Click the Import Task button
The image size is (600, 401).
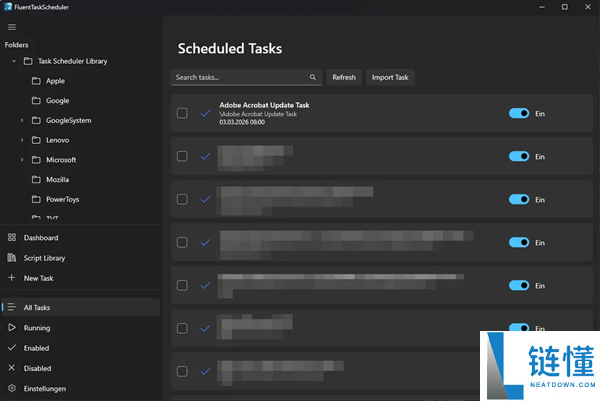pyautogui.click(x=390, y=77)
